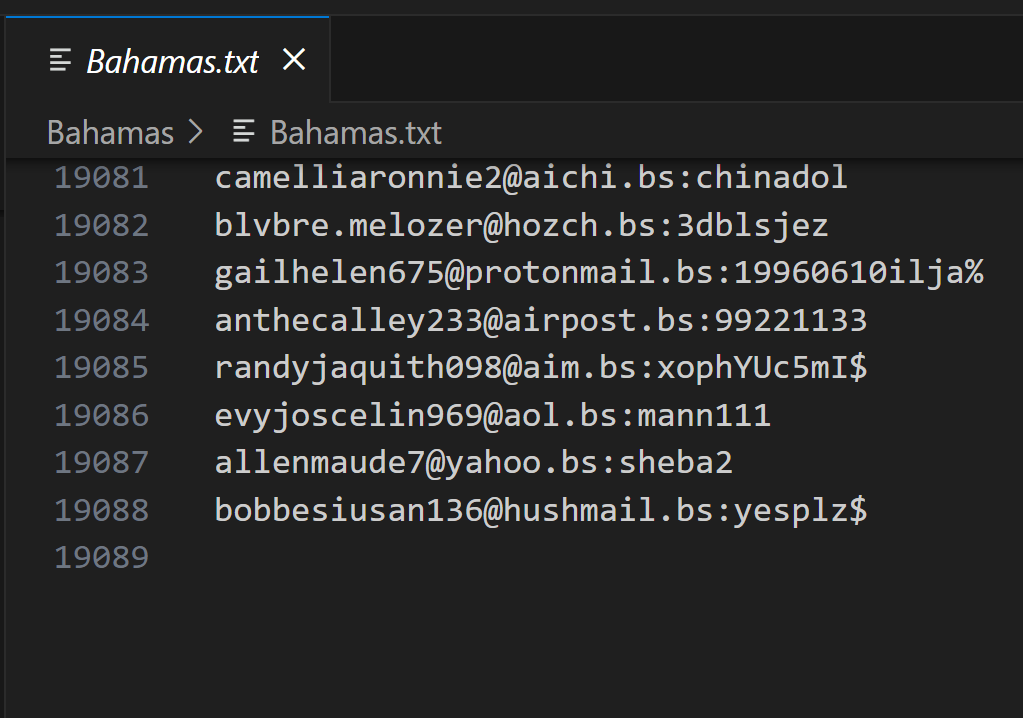This screenshot has width=1023, height=718.
Task: Close the Bahamas.txt editor tab
Action: coord(294,60)
